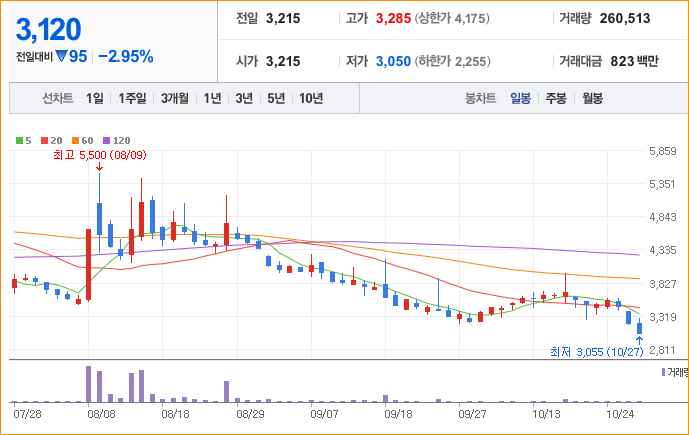Switch candle chart to 주봉
Screen dimensions: 689x435
point(556,98)
